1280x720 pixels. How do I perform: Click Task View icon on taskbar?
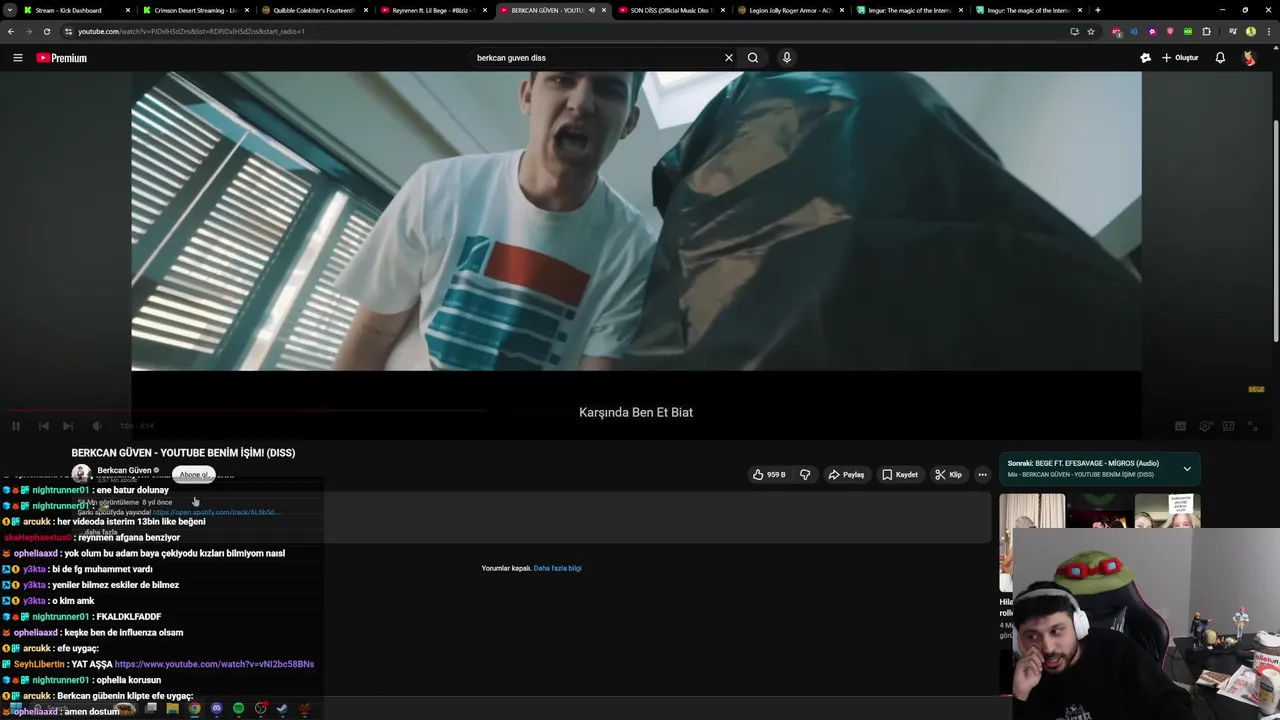150,709
